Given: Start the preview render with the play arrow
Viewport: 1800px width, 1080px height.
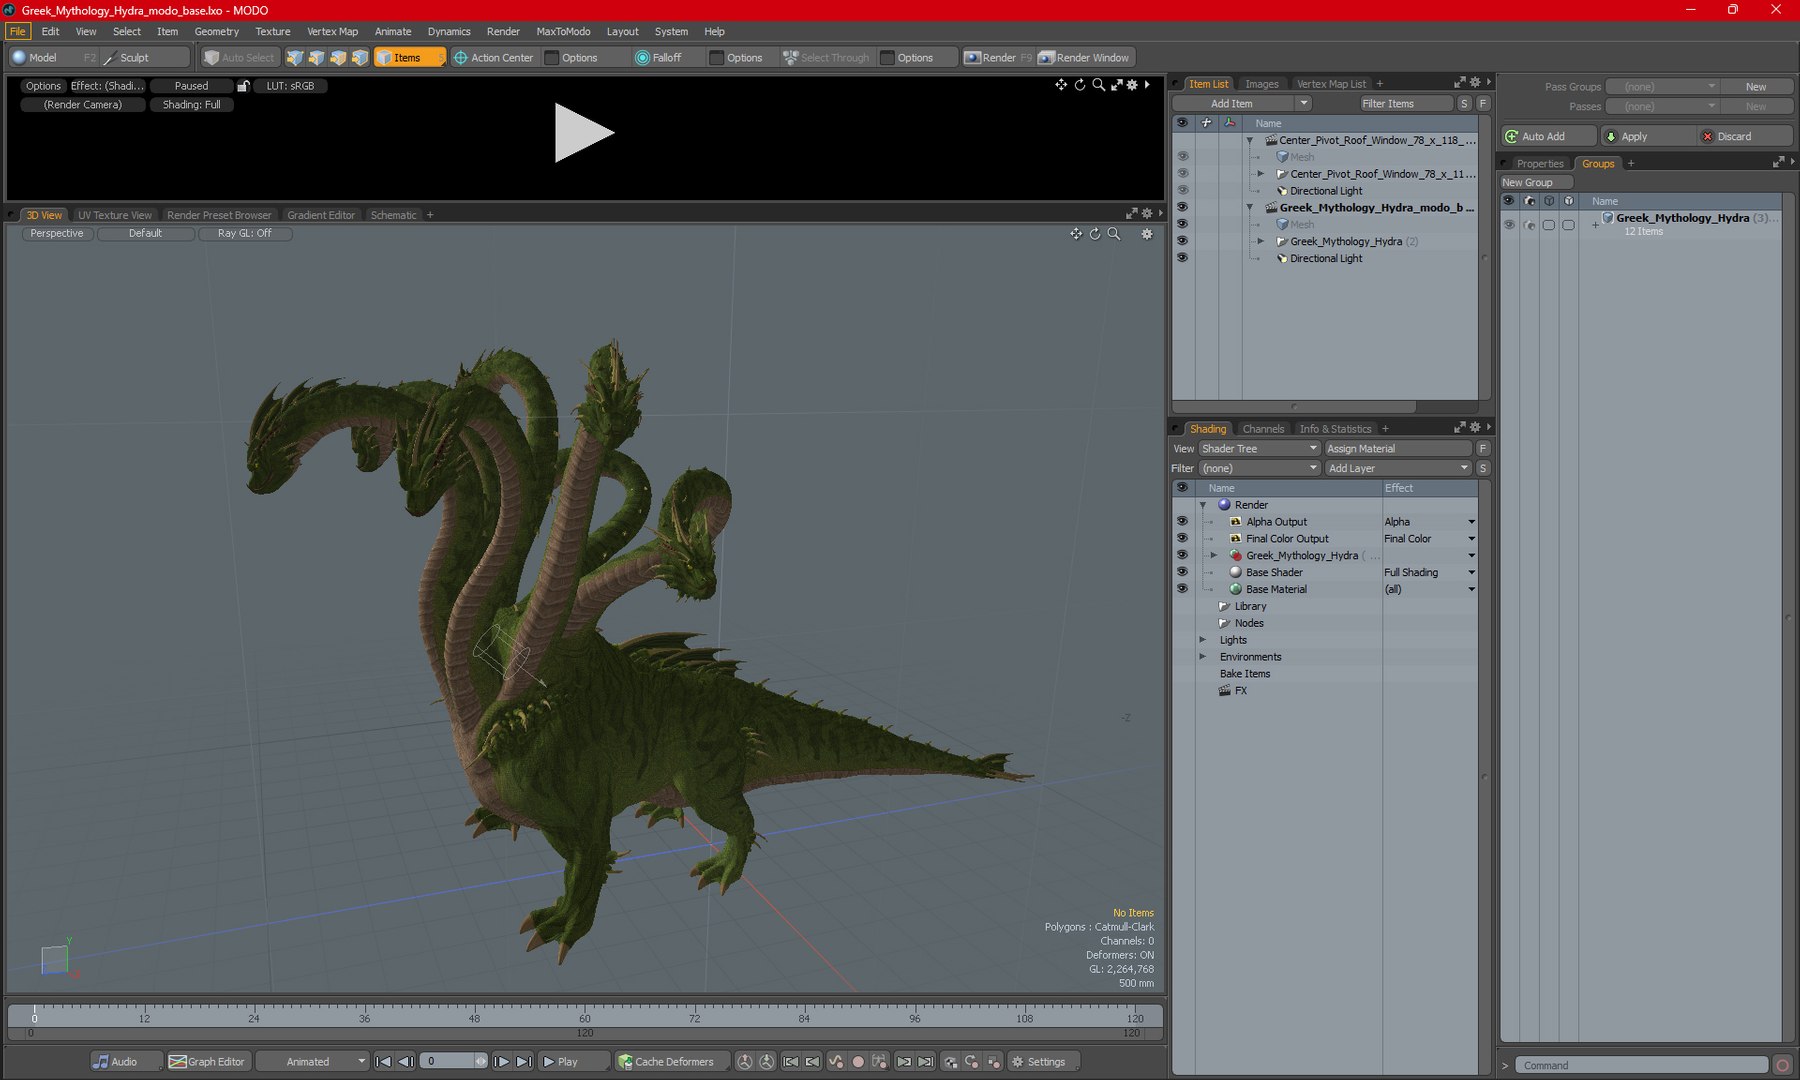Looking at the screenshot, I should [x=584, y=133].
